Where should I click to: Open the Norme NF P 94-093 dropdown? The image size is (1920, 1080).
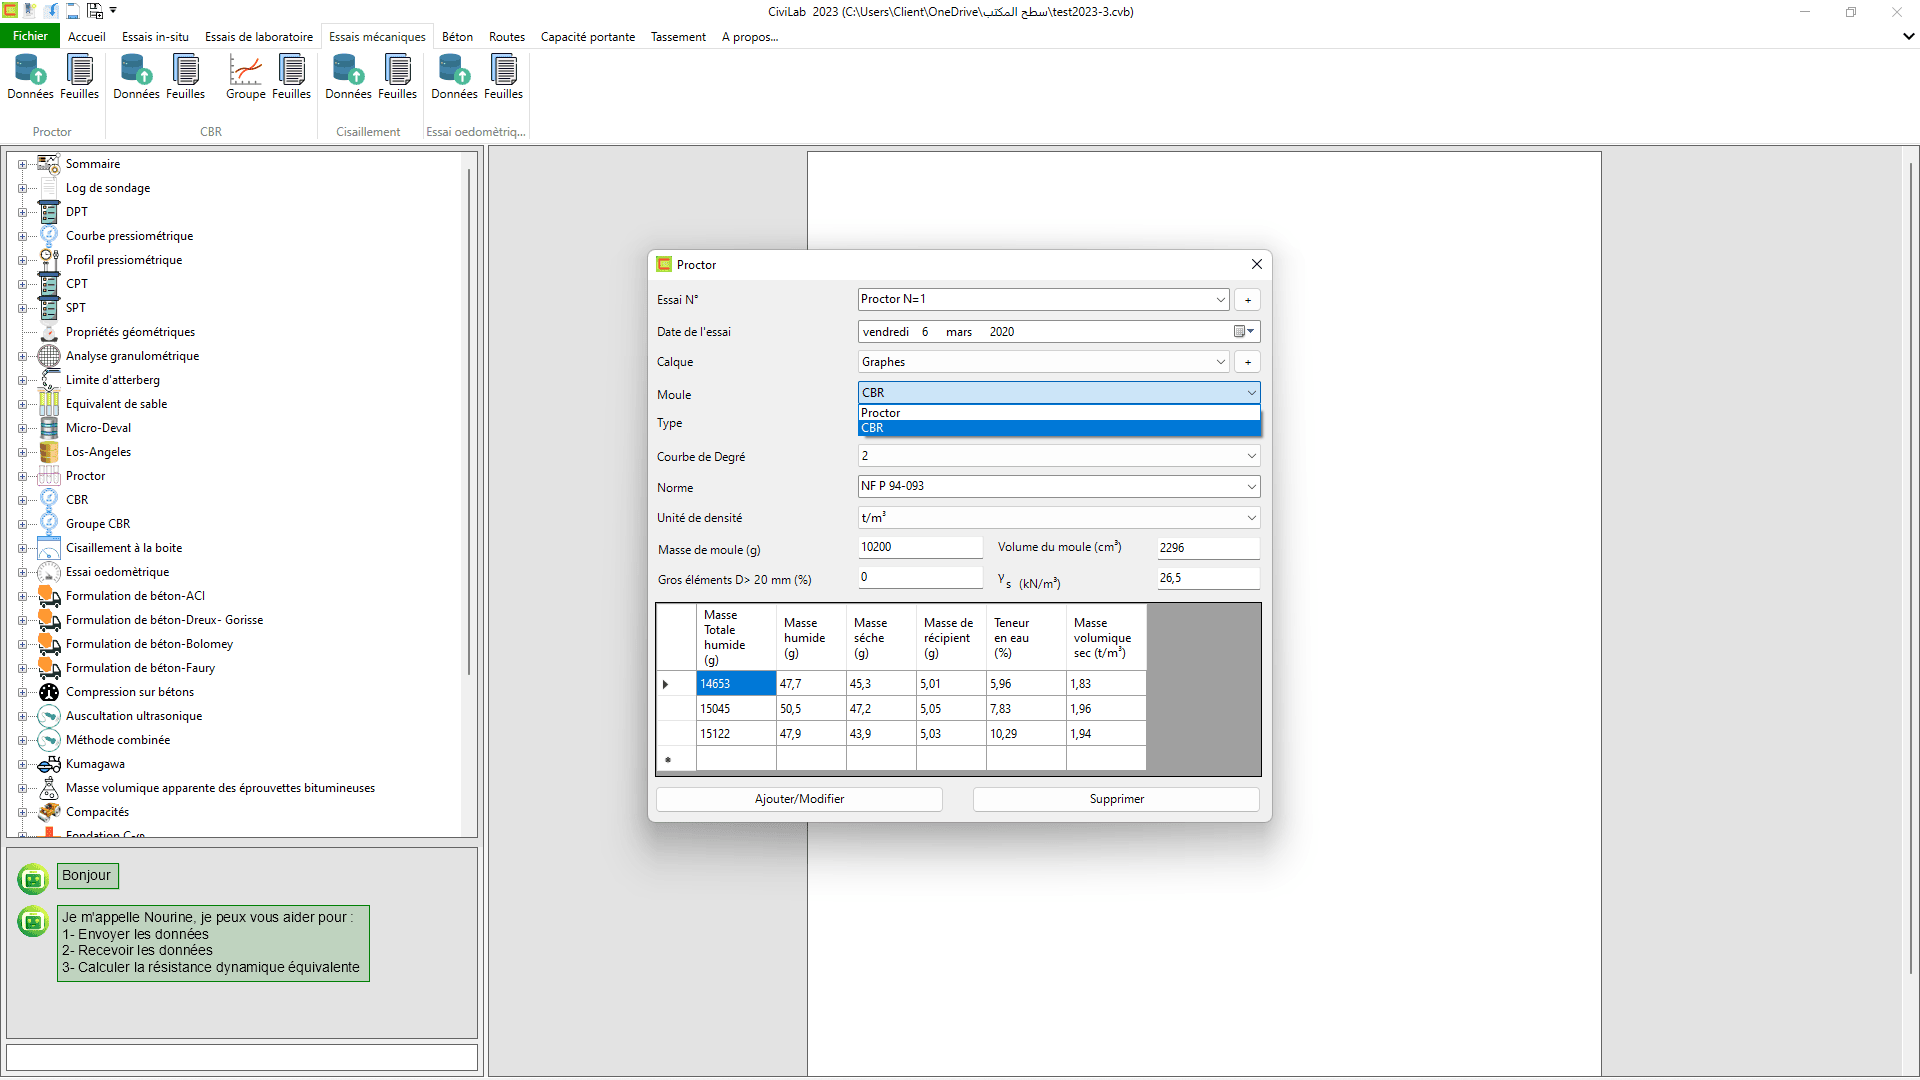(x=1251, y=487)
